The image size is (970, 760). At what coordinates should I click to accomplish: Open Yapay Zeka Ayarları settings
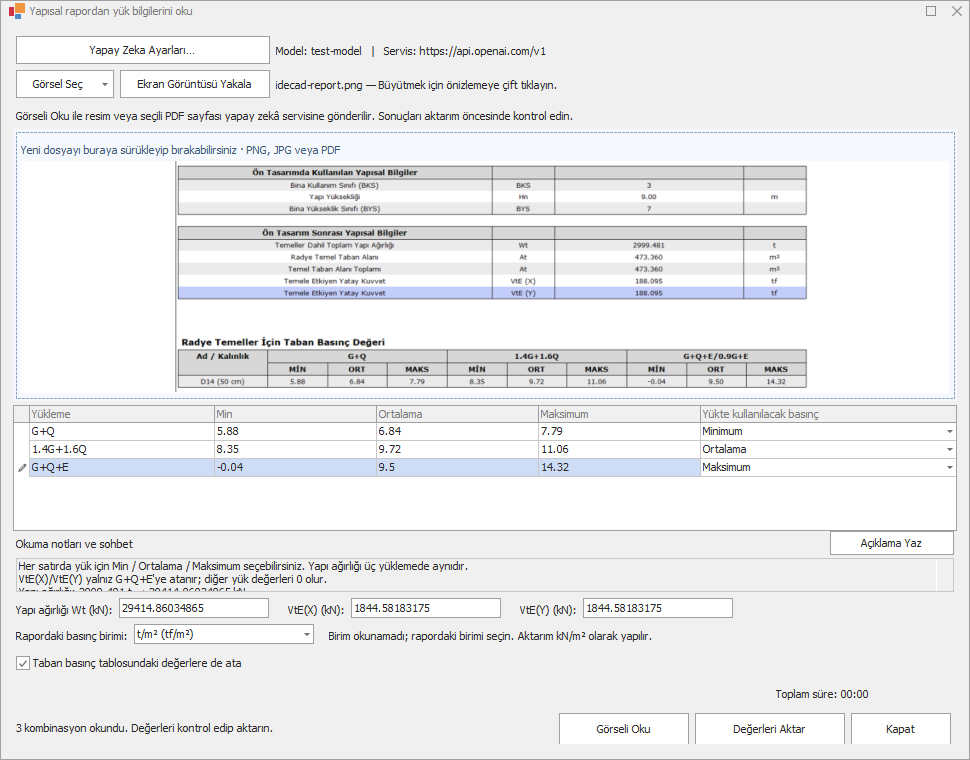(x=142, y=50)
